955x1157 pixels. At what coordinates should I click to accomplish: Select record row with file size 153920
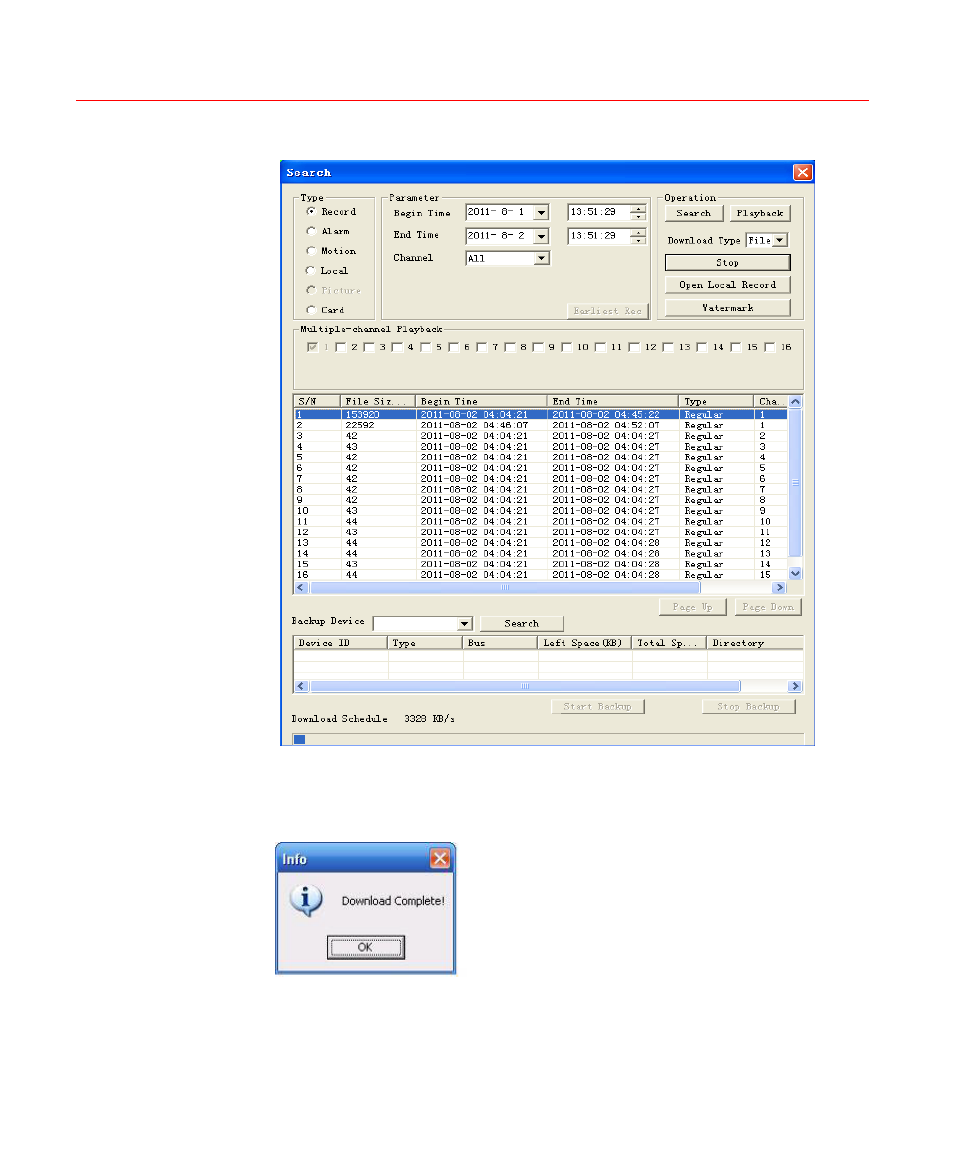tap(541, 415)
